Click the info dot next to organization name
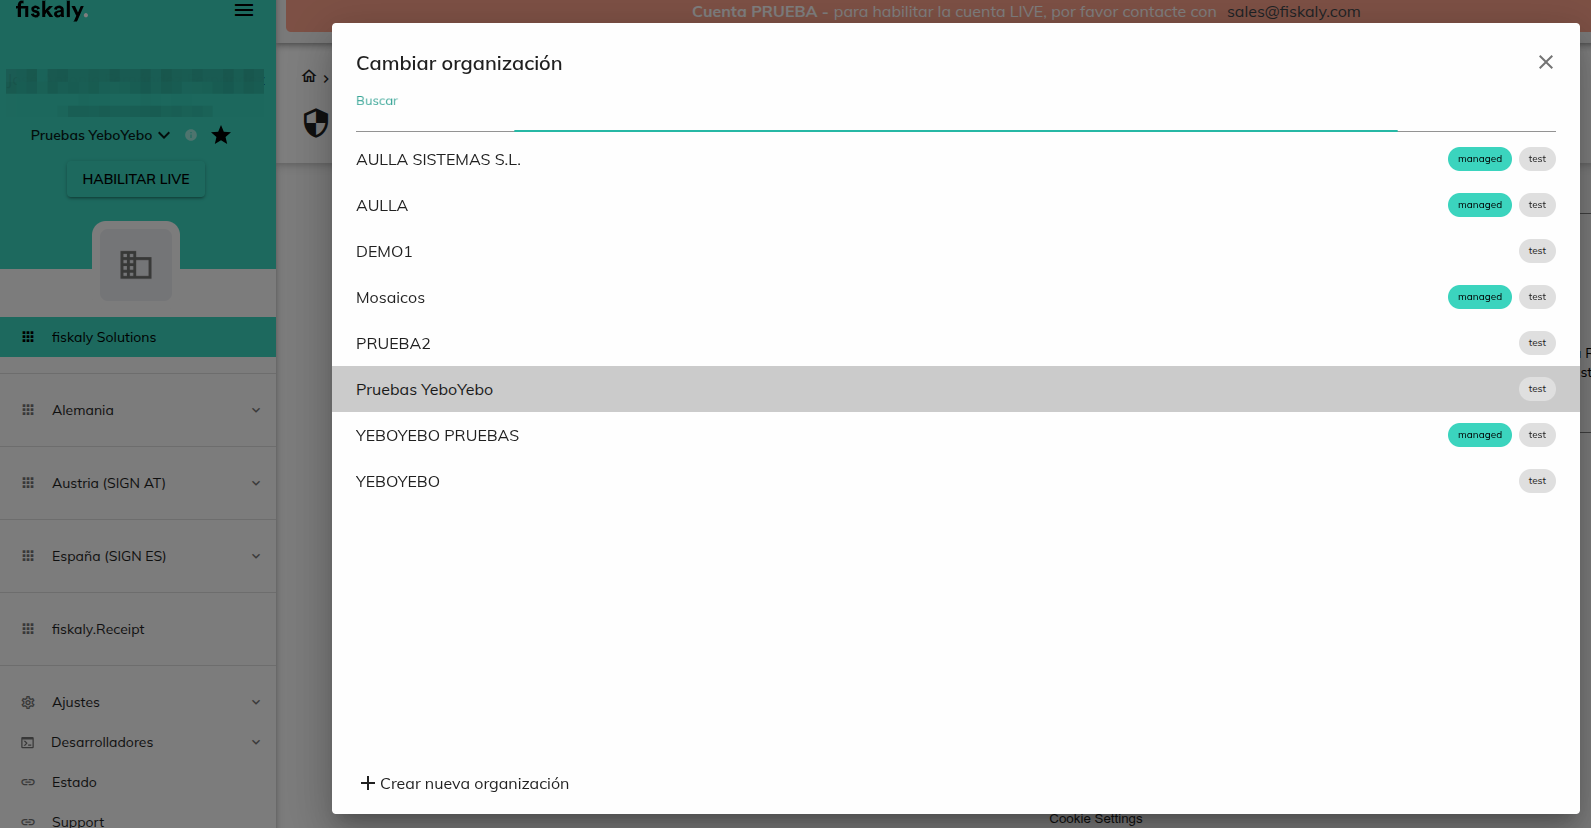The width and height of the screenshot is (1591, 828). pyautogui.click(x=191, y=135)
